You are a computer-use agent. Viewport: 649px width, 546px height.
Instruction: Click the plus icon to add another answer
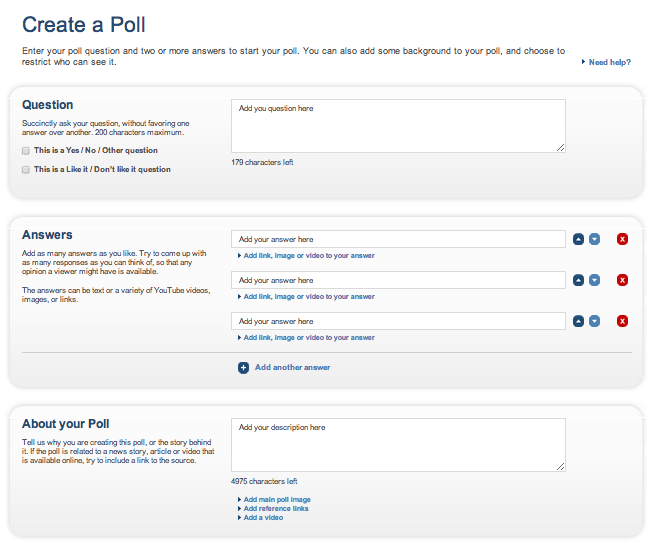click(x=243, y=368)
